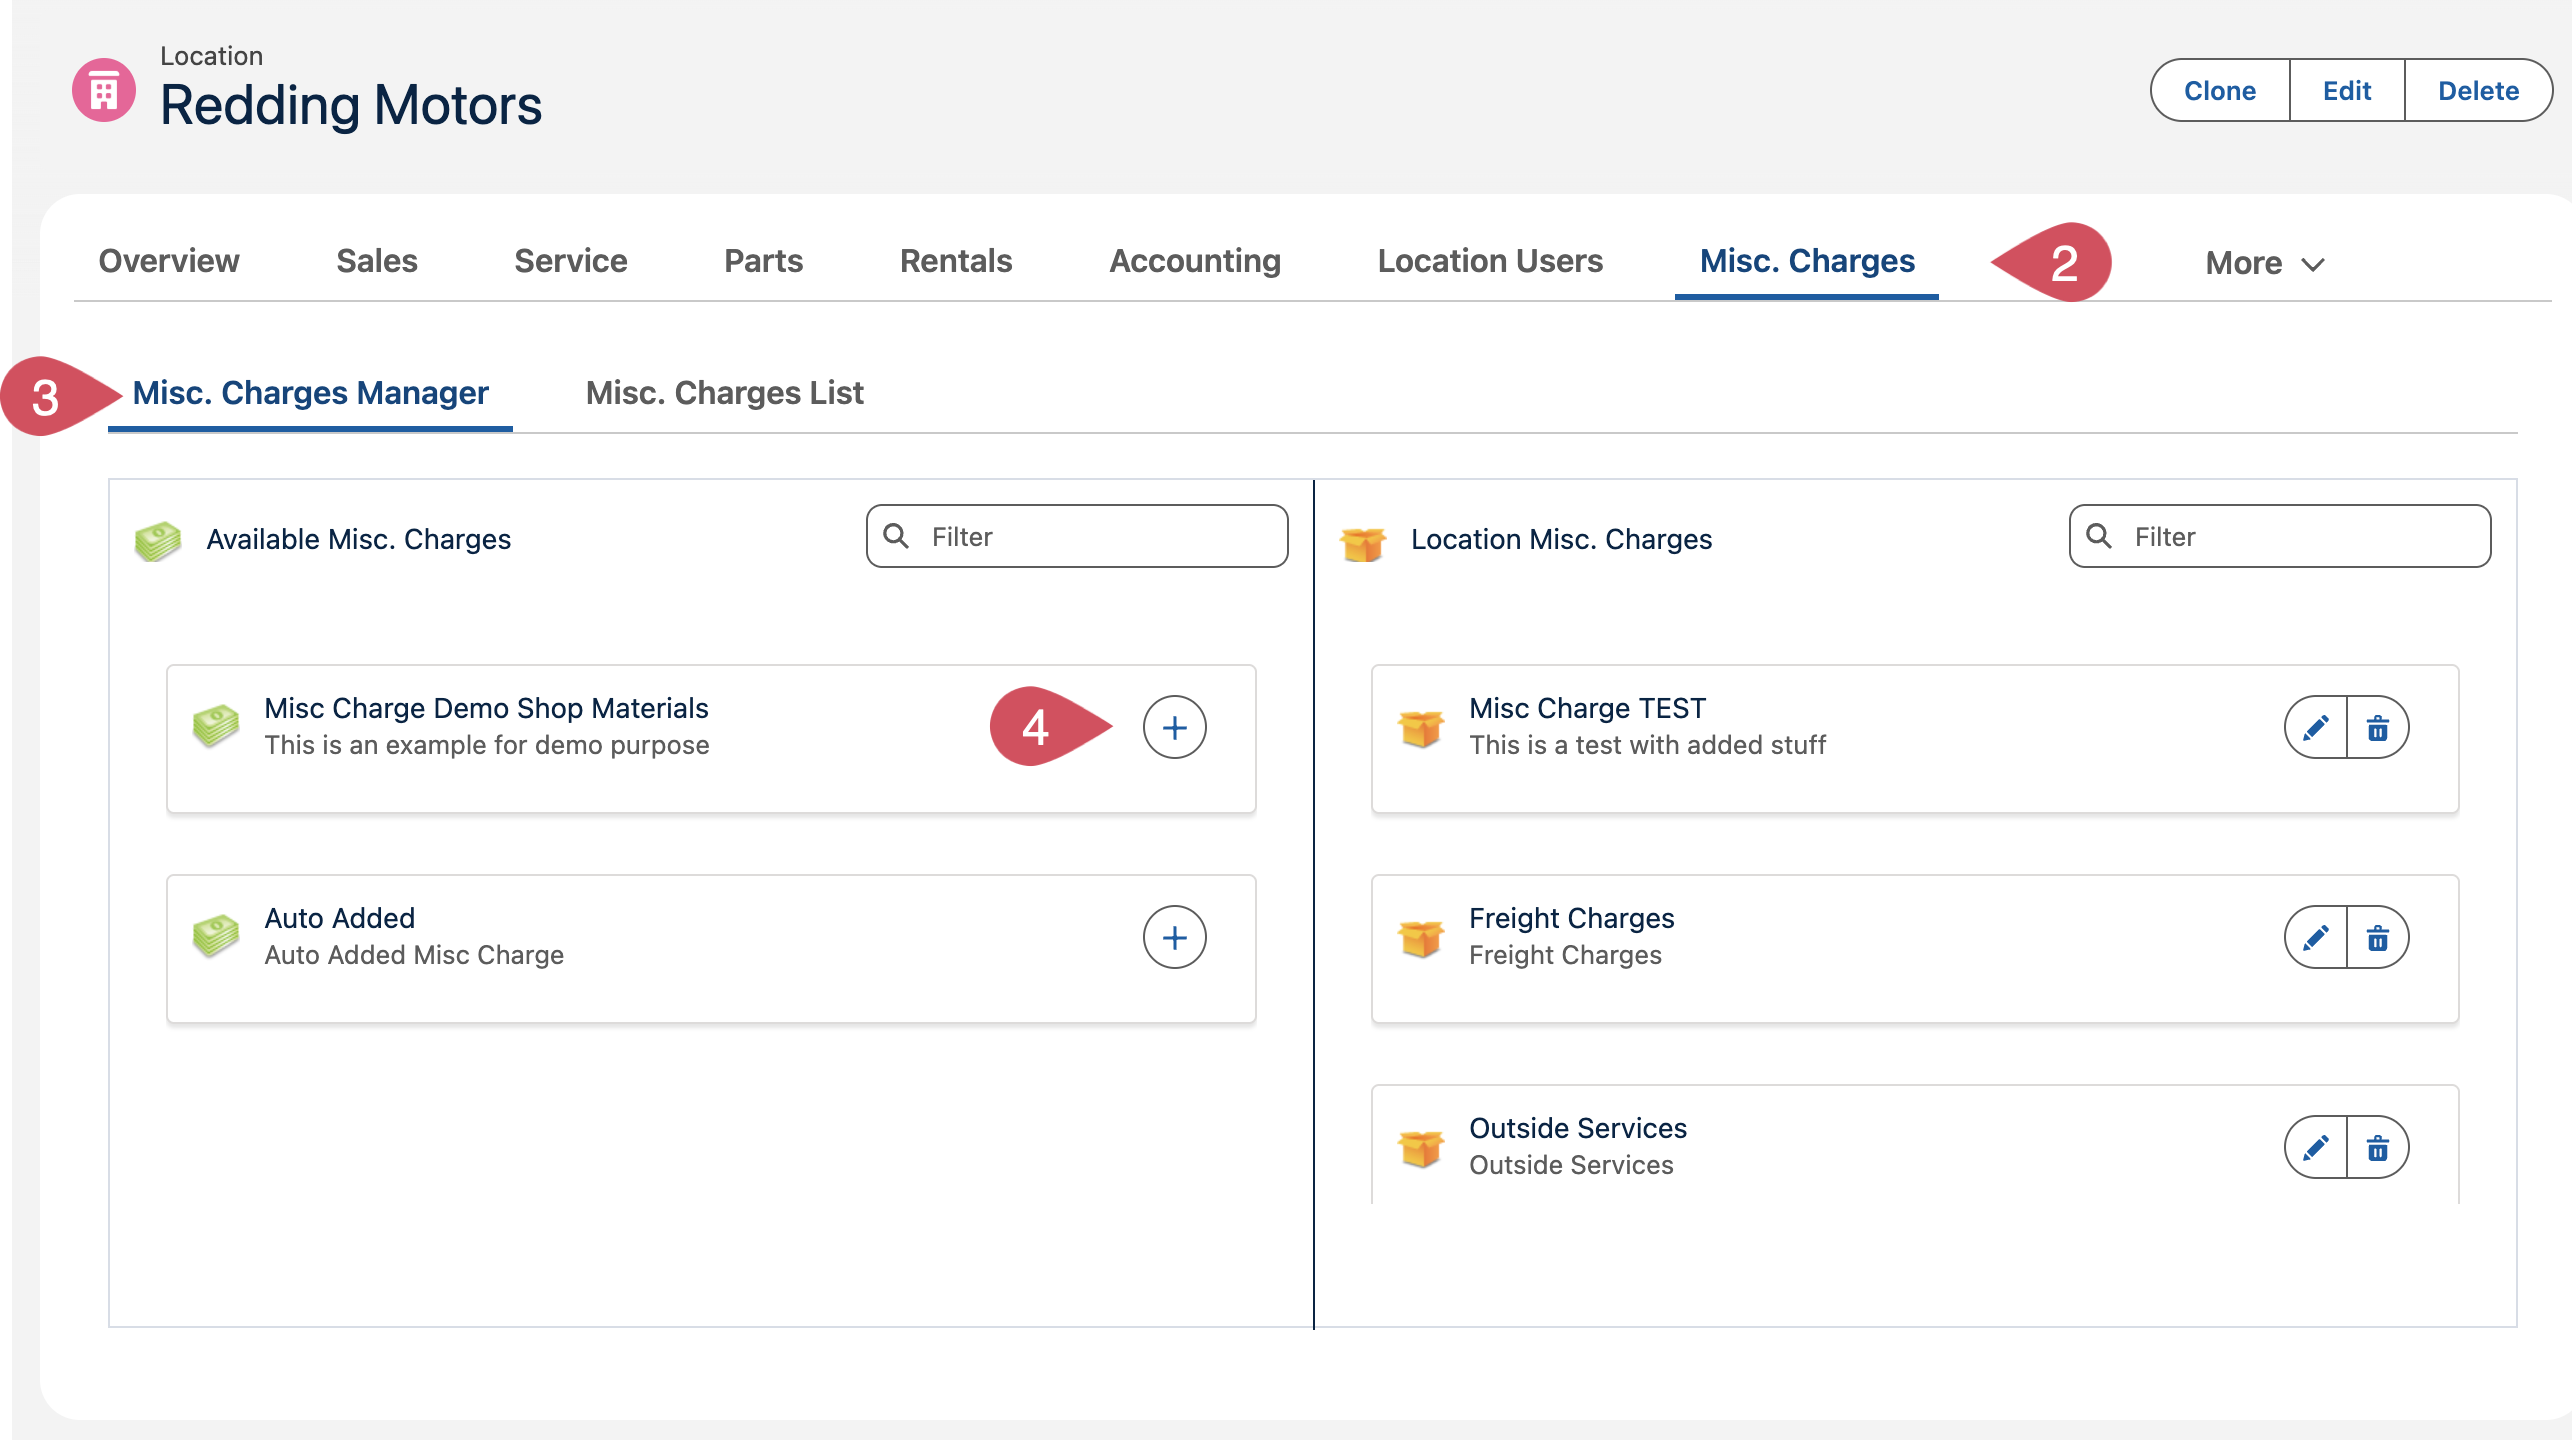This screenshot has width=2572, height=1440.
Task: Click the Clone button
Action: click(2220, 91)
